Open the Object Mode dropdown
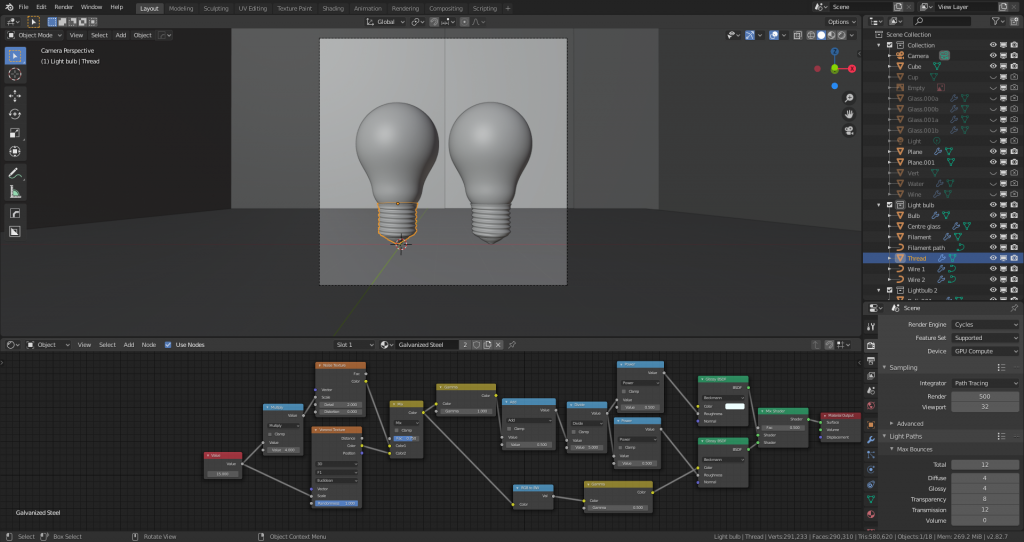This screenshot has width=1024, height=542. coord(35,35)
